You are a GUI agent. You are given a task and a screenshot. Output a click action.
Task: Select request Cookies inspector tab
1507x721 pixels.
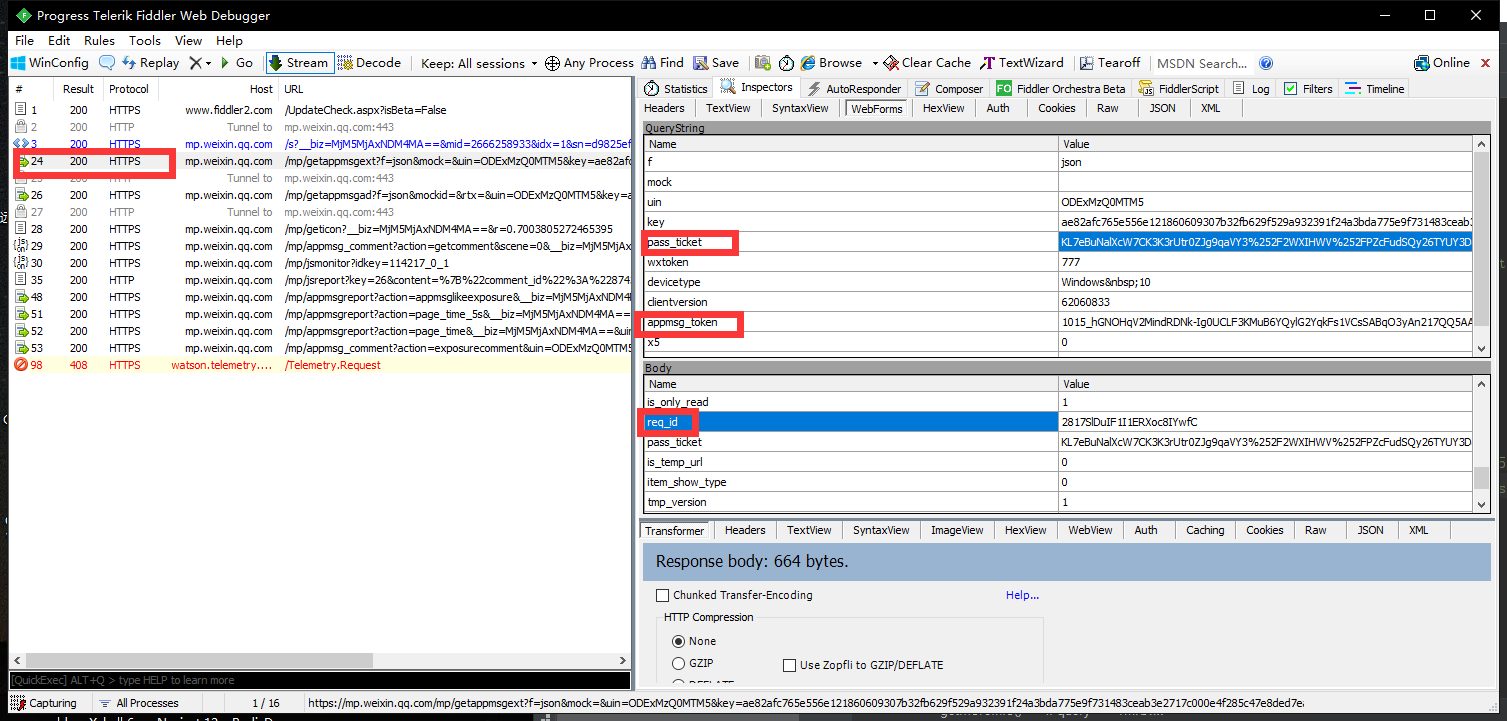1056,108
